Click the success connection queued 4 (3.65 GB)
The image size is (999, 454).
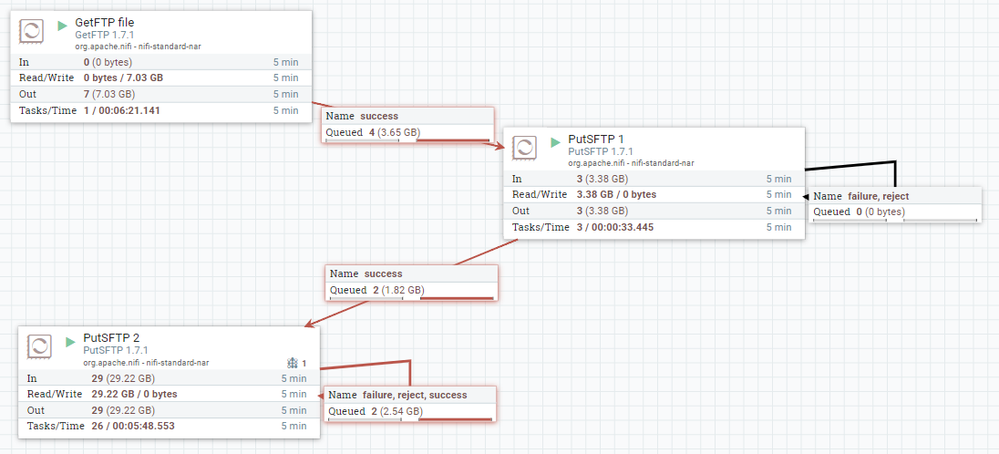tap(408, 125)
